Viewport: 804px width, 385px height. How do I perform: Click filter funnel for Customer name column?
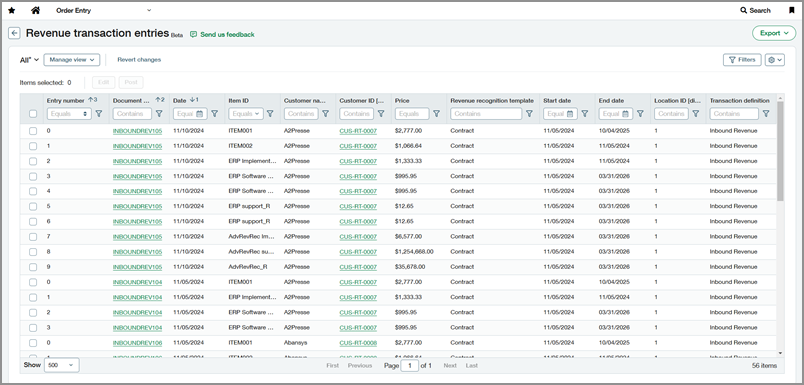pyautogui.click(x=326, y=114)
